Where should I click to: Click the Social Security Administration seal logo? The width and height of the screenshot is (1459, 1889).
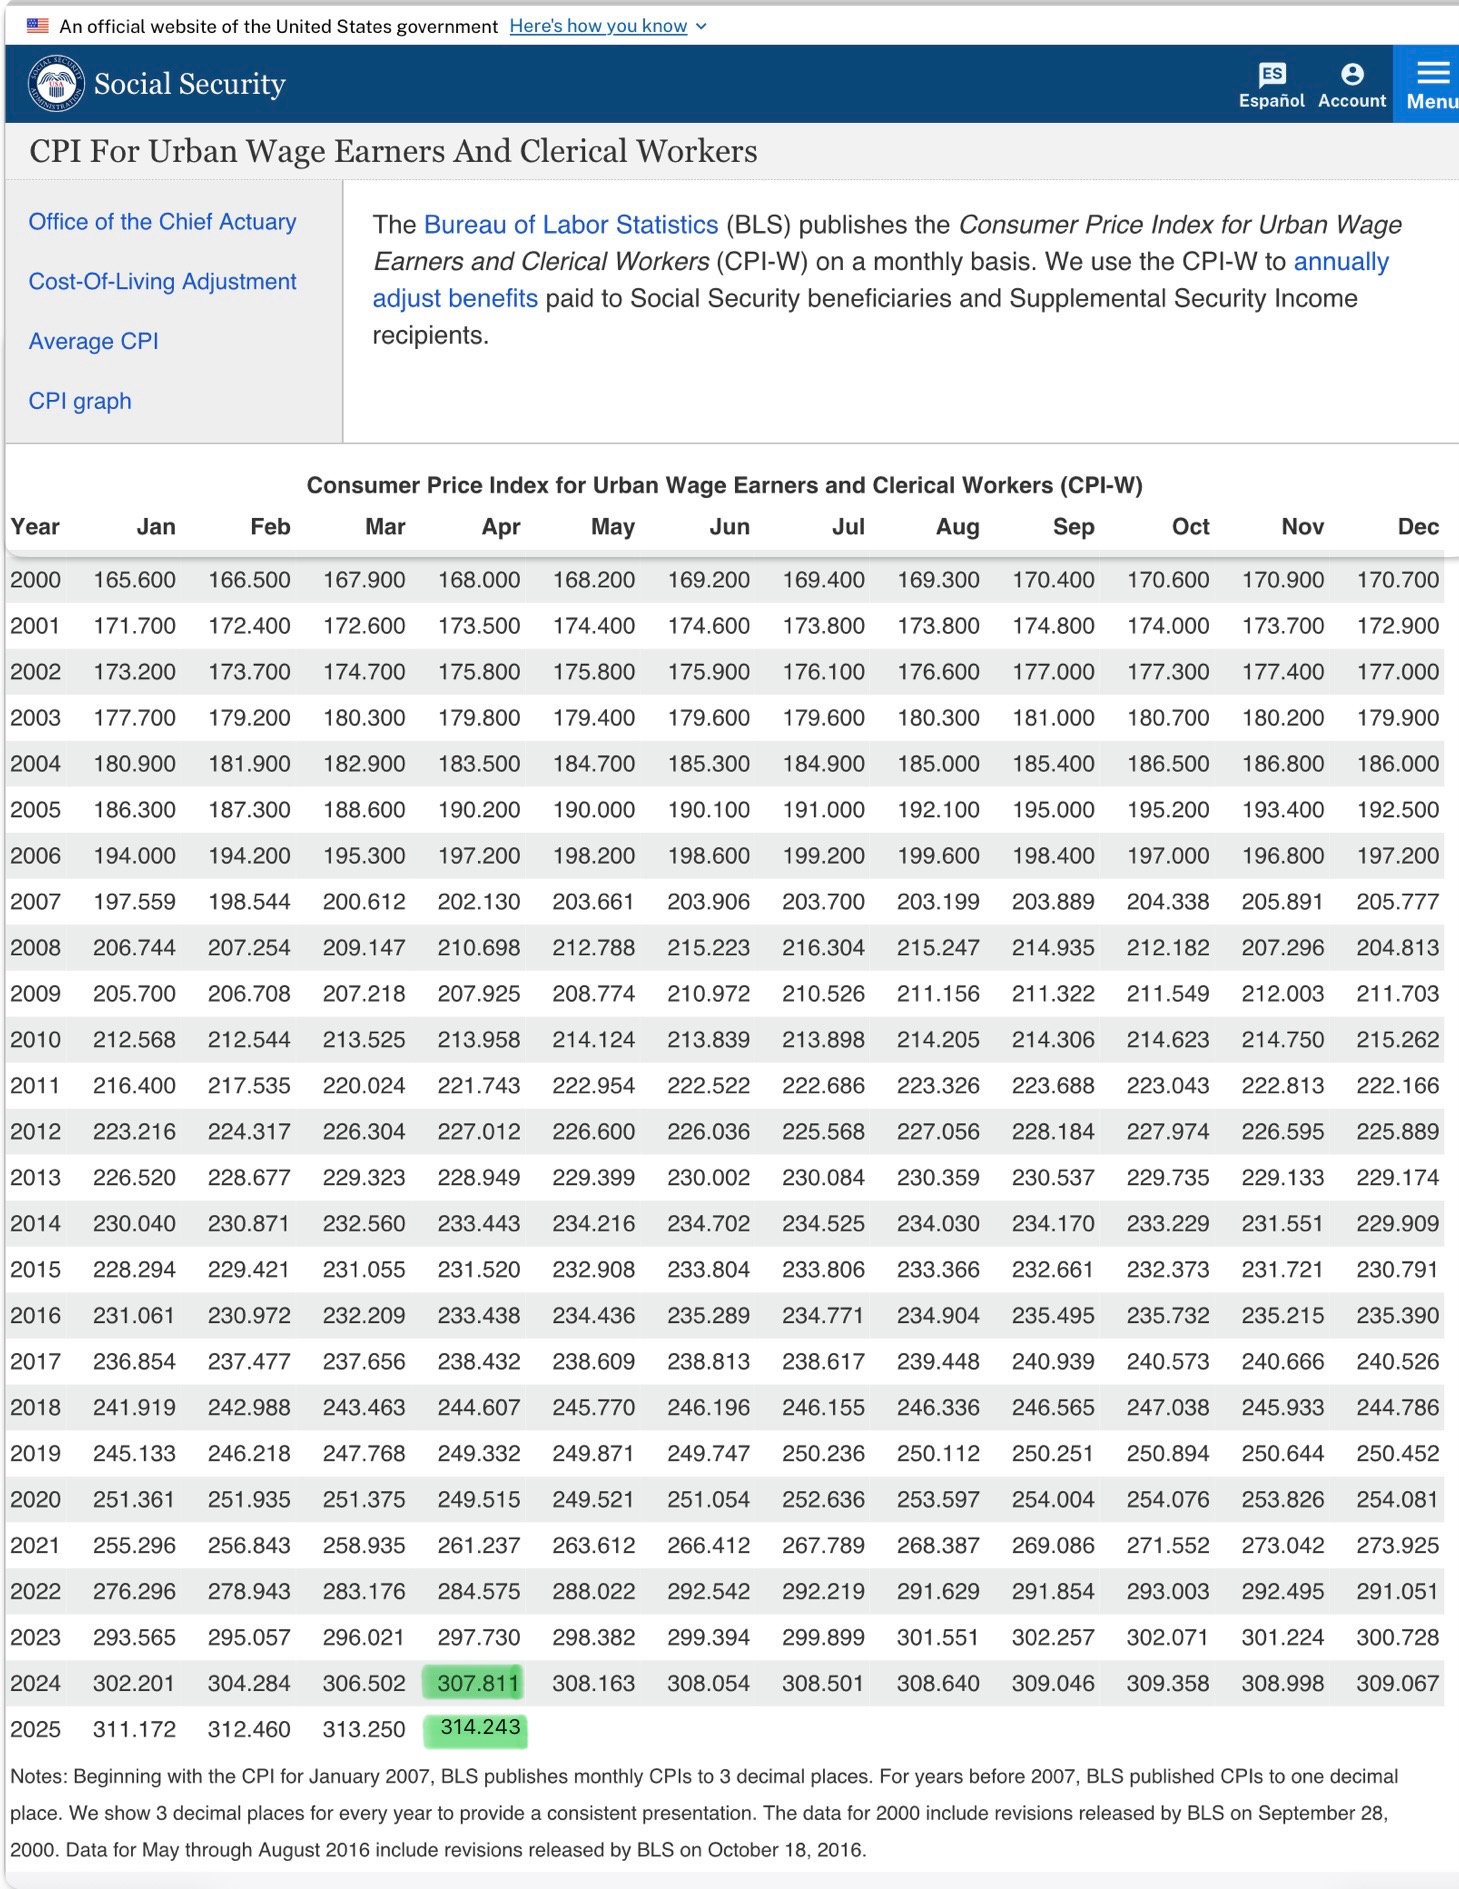pyautogui.click(x=55, y=84)
